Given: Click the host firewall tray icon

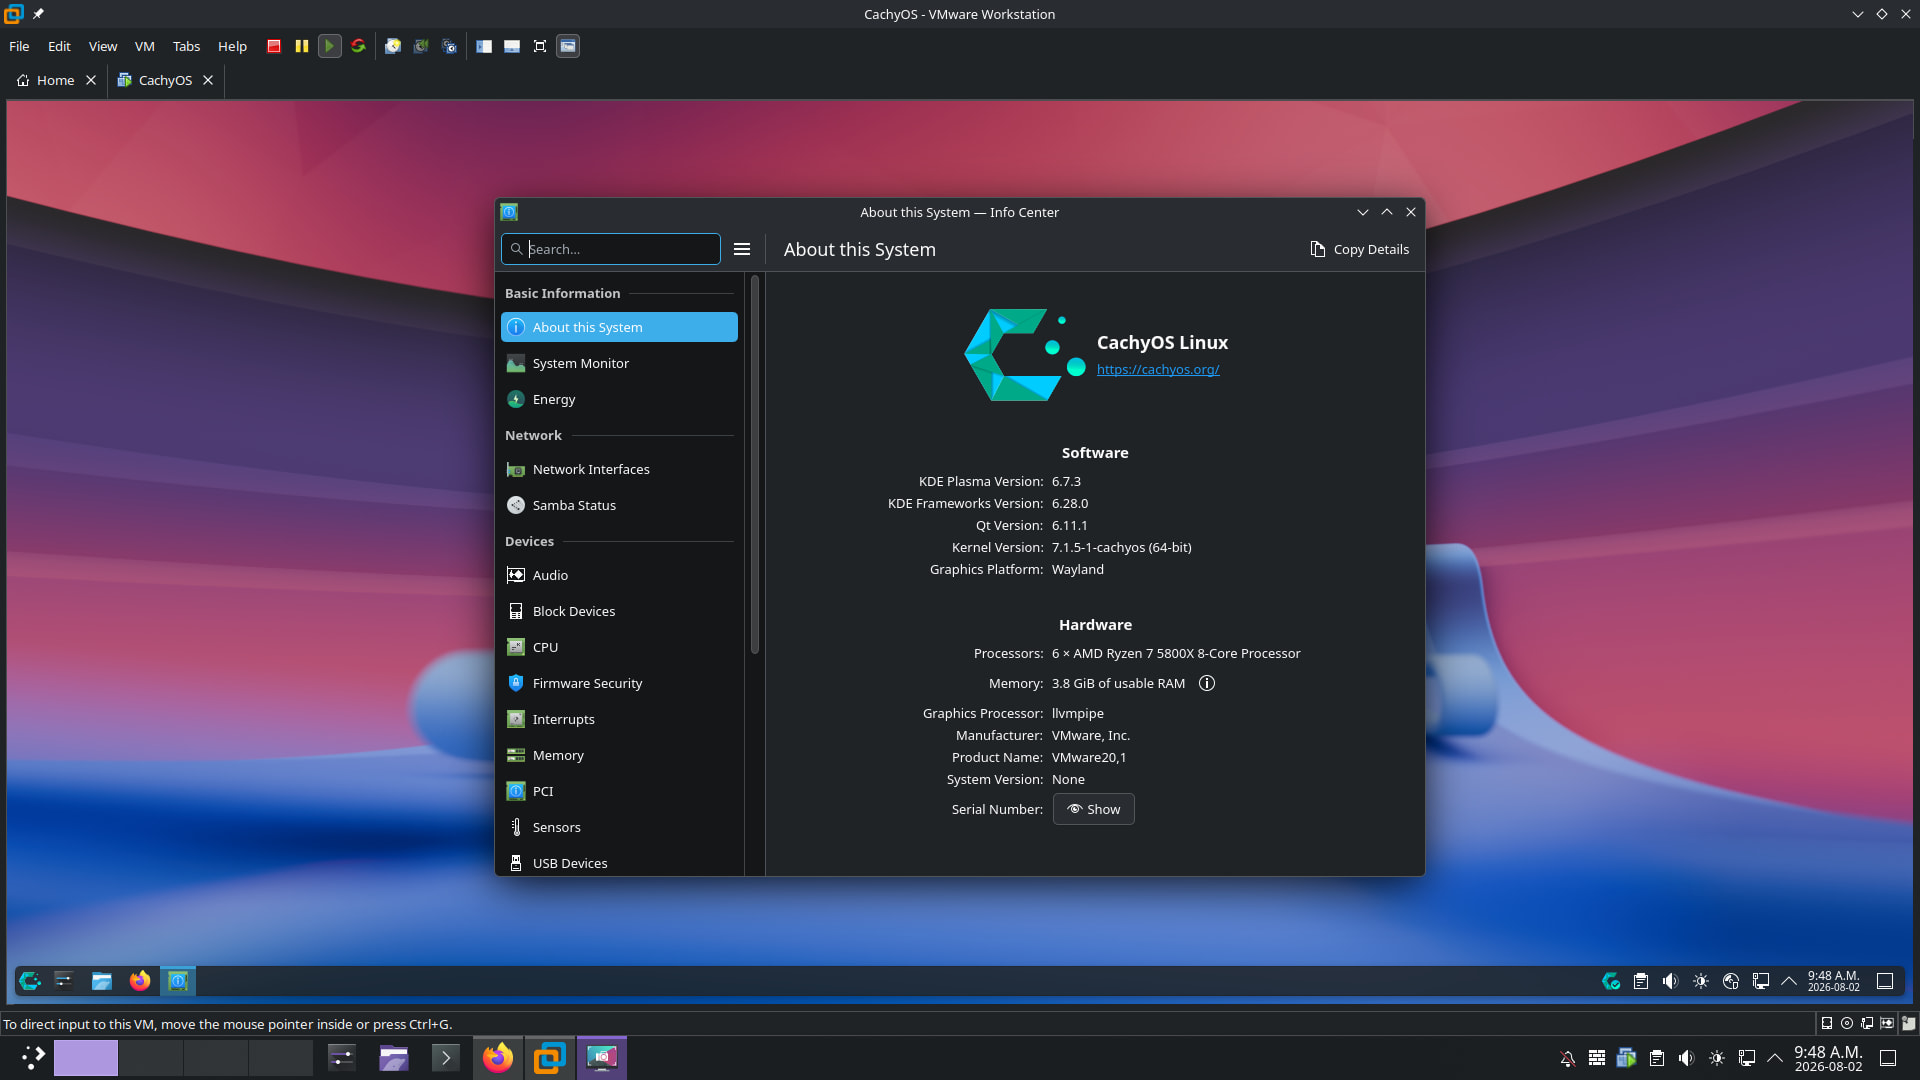Looking at the screenshot, I should 1597,1058.
